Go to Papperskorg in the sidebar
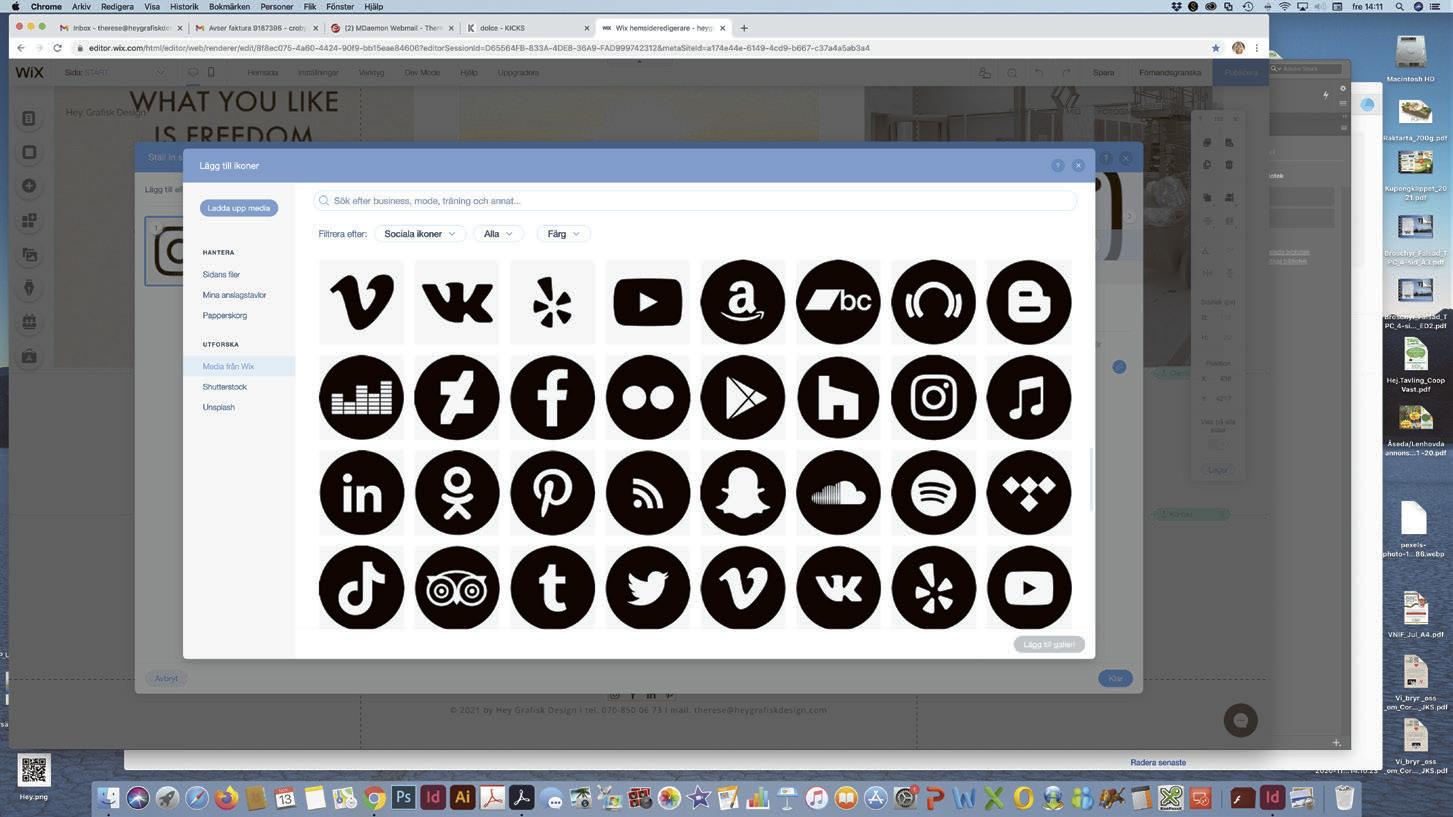 click(x=224, y=315)
